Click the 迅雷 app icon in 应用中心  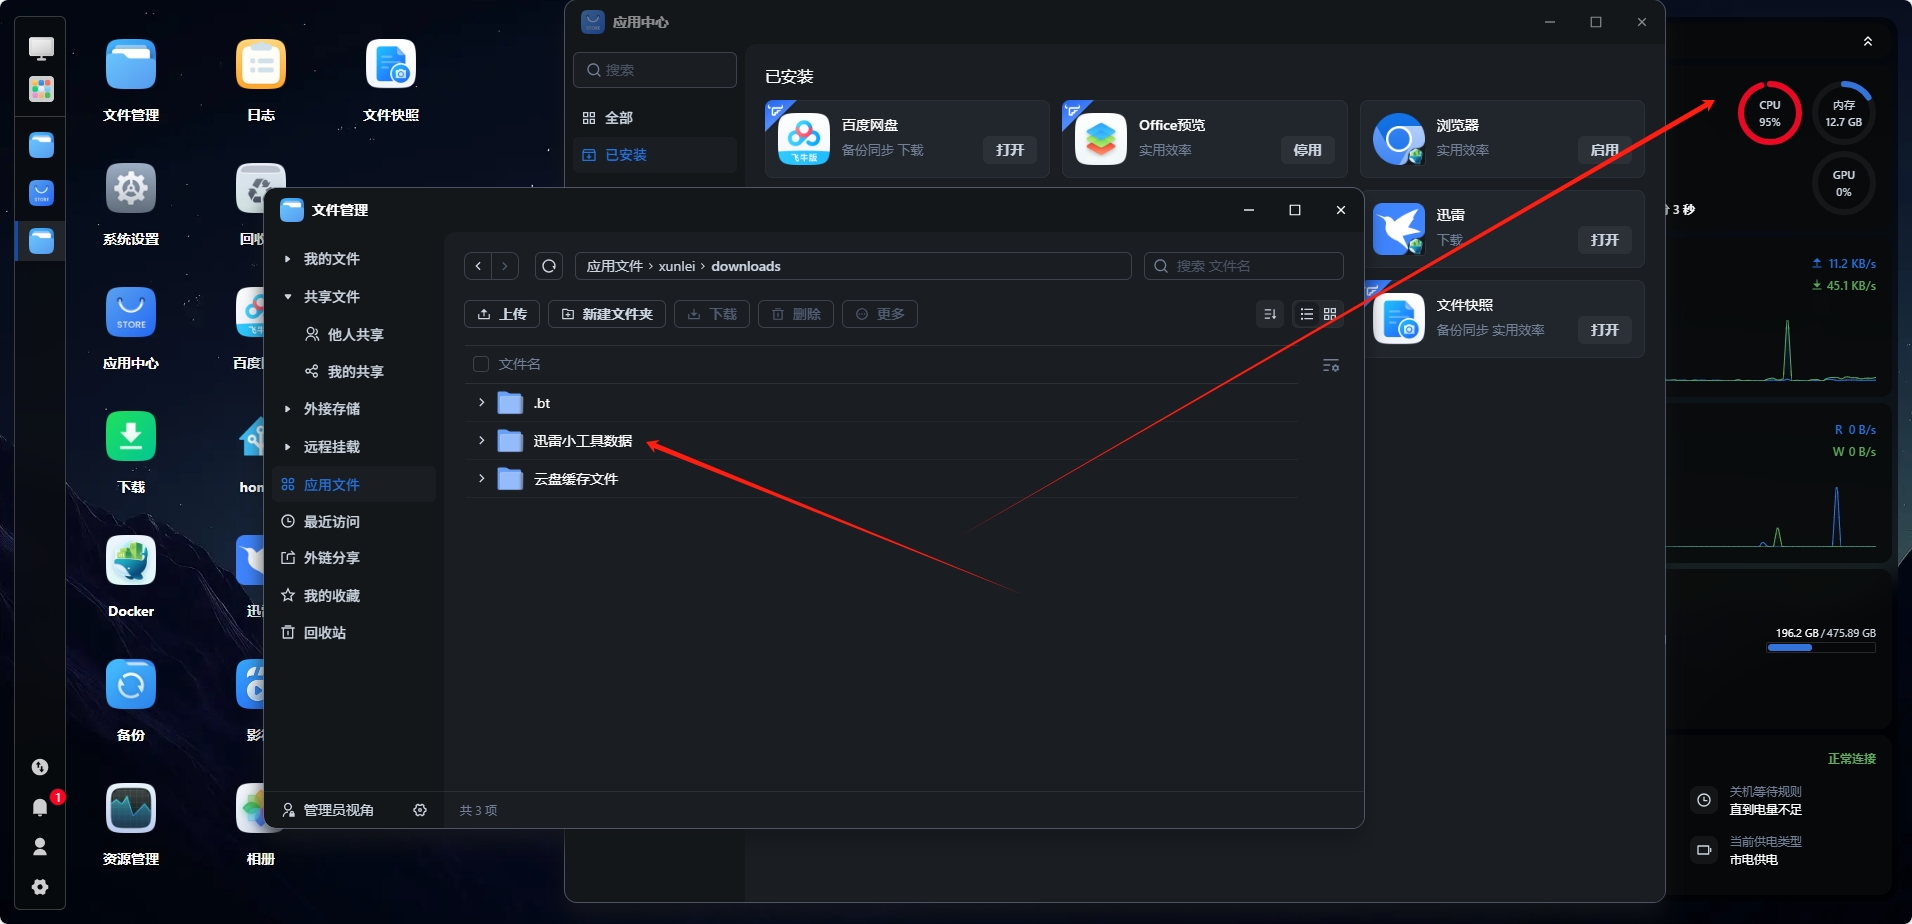[x=1399, y=229]
